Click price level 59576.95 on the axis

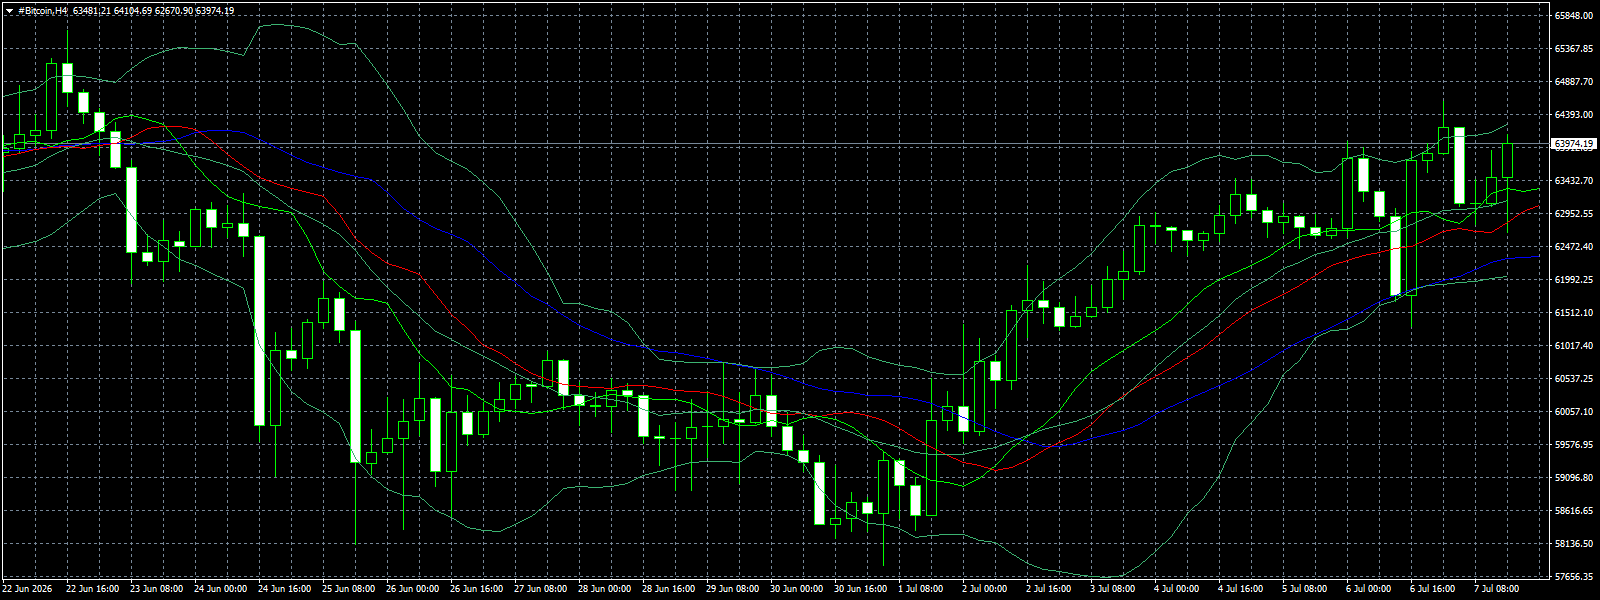(1574, 445)
